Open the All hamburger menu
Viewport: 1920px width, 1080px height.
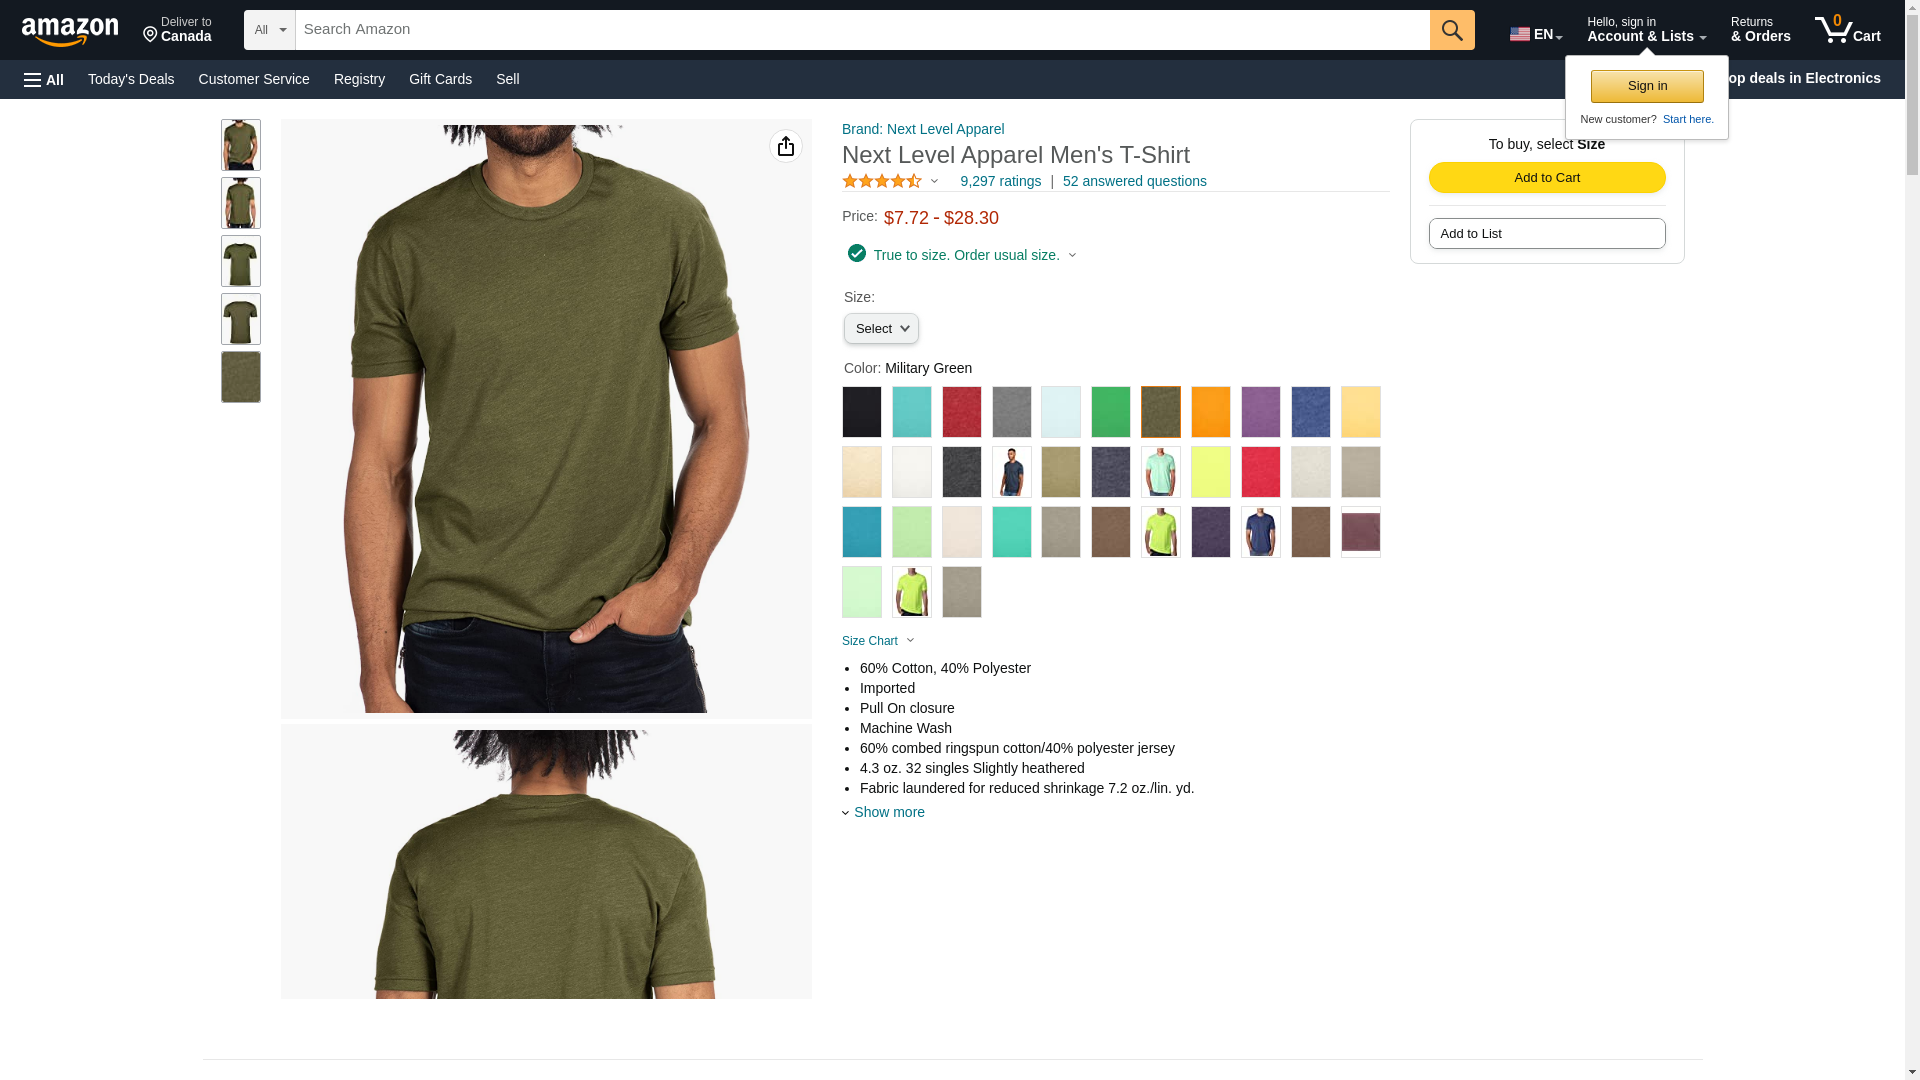tap(44, 79)
